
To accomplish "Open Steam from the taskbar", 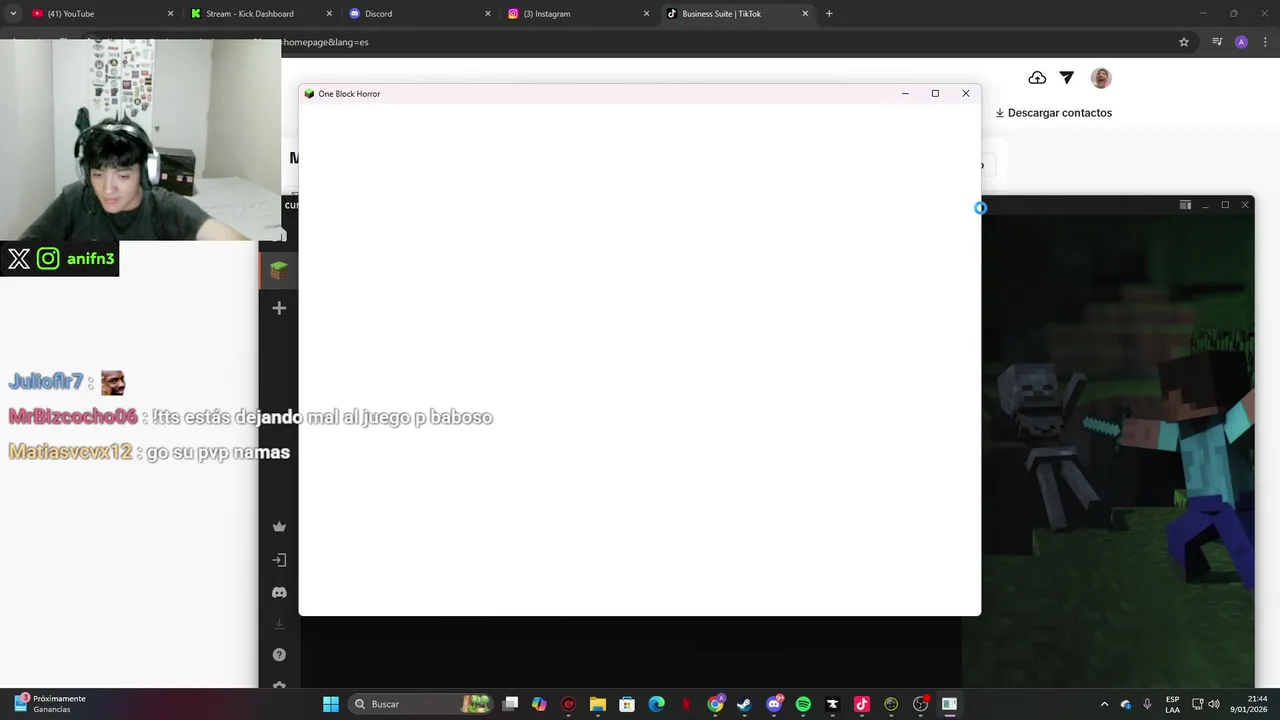I will pyautogui.click(x=744, y=704).
